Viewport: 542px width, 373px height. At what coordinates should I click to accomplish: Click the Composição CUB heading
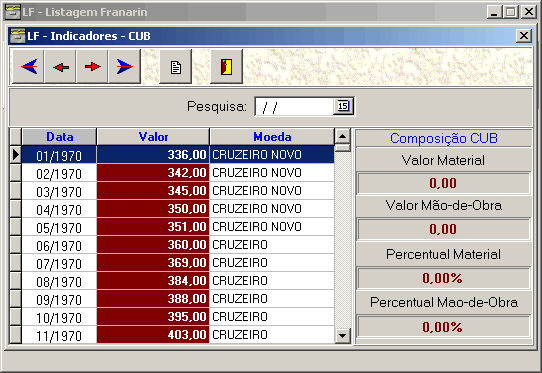click(x=444, y=138)
